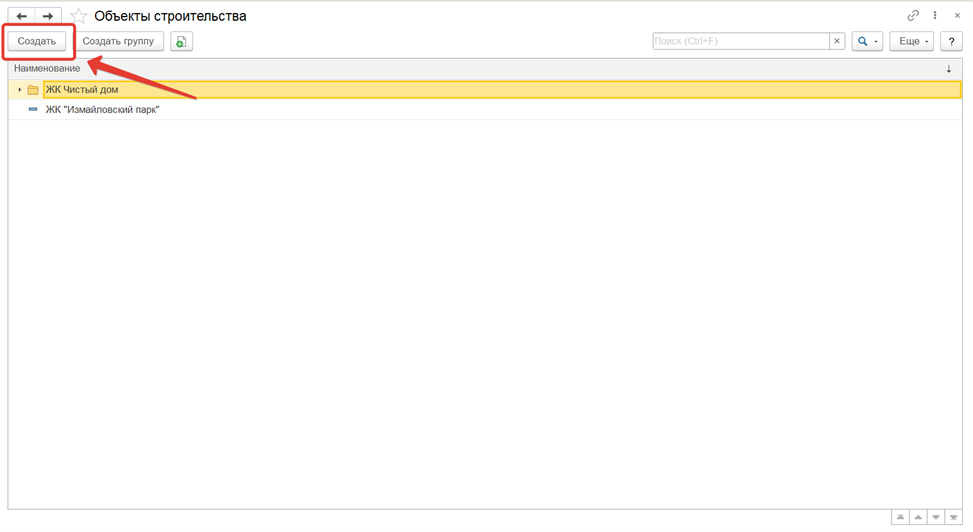Move down one row with the down arrow

pyautogui.click(x=936, y=517)
